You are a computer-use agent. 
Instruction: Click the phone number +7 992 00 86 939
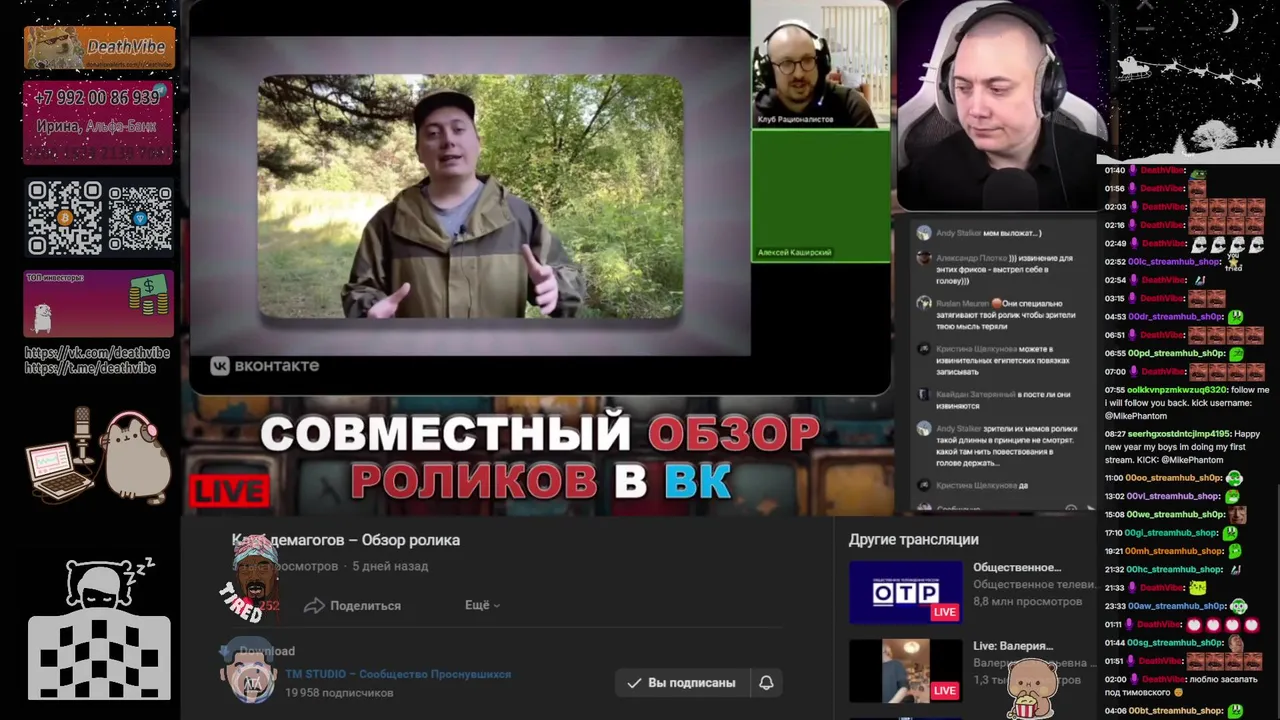97,98
